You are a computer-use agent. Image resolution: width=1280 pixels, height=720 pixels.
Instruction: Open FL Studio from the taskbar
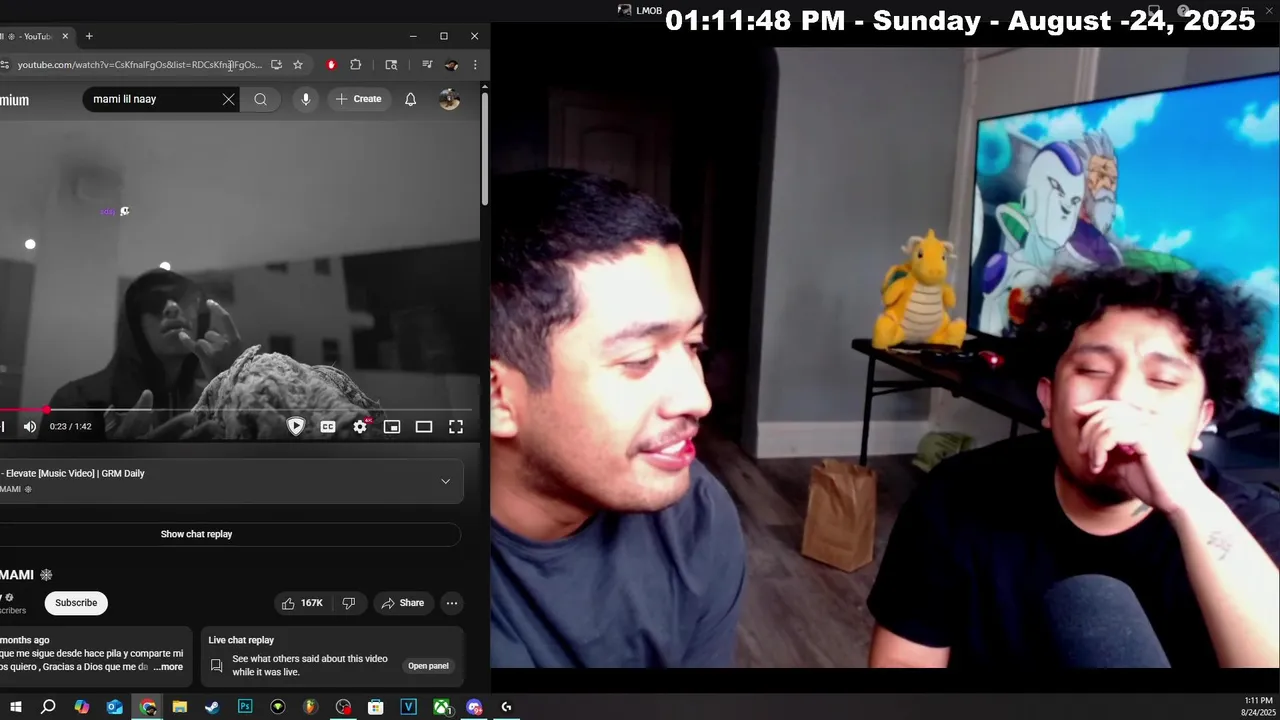click(x=310, y=707)
